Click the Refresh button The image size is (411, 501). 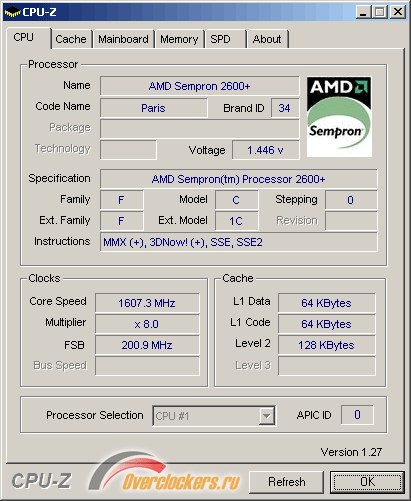(x=287, y=482)
